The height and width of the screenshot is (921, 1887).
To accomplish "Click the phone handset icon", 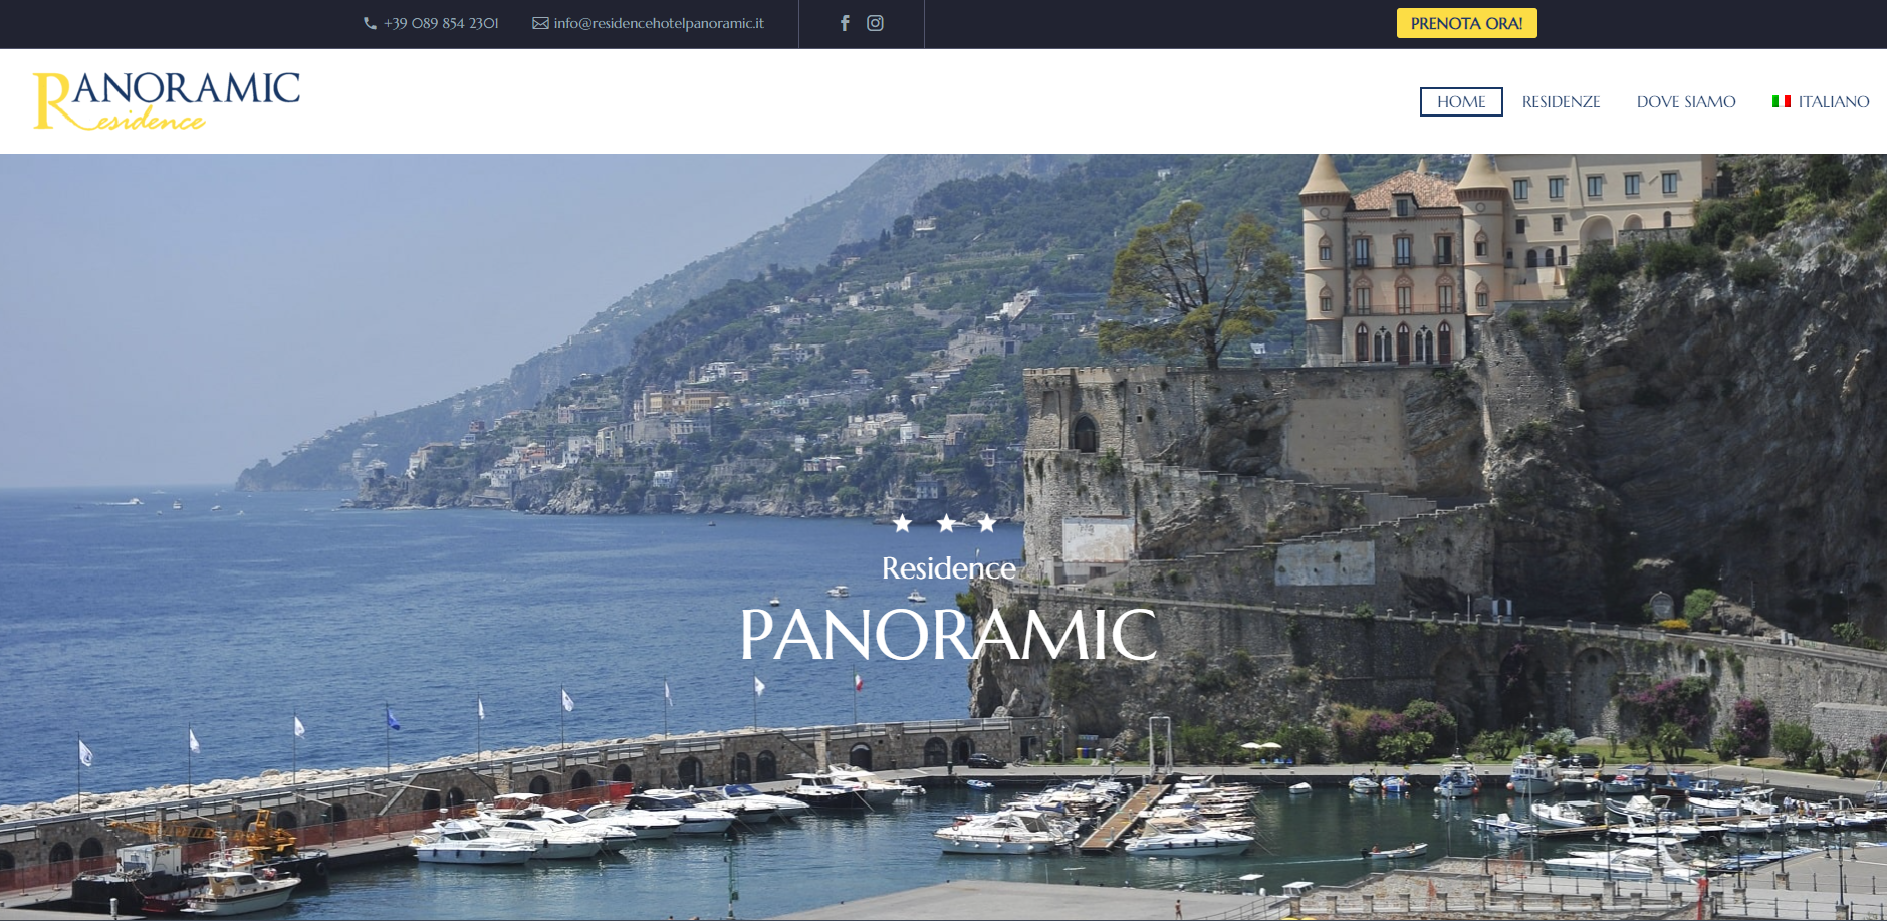I will click(x=370, y=23).
